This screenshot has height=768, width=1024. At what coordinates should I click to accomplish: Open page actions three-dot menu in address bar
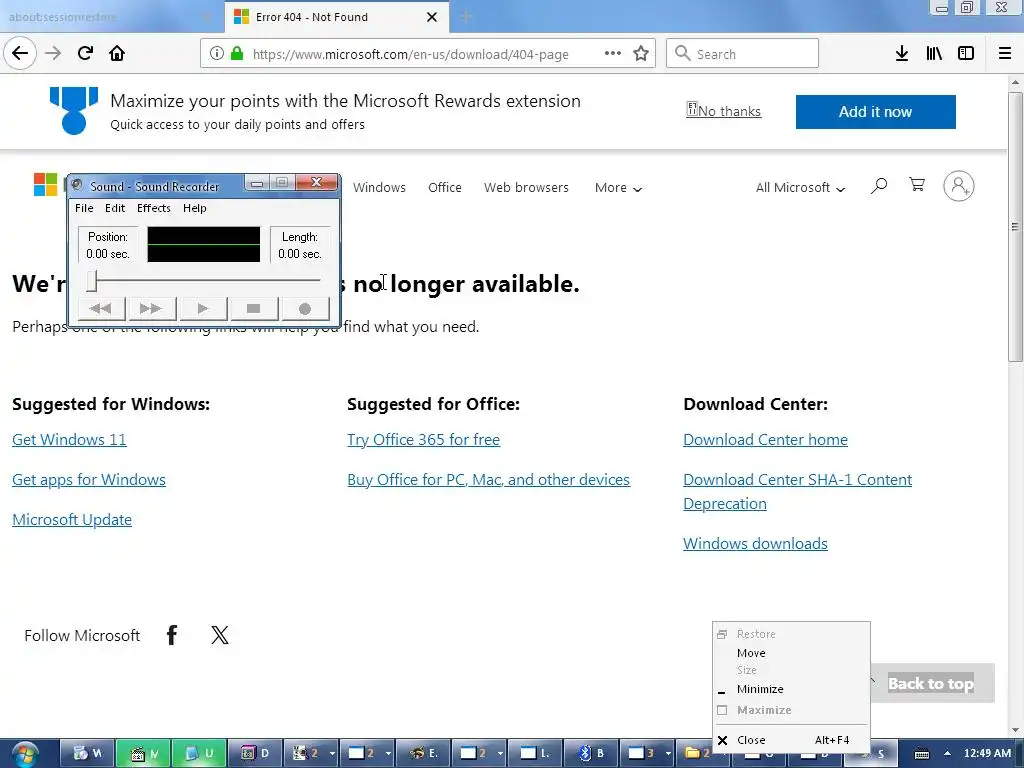click(x=613, y=54)
